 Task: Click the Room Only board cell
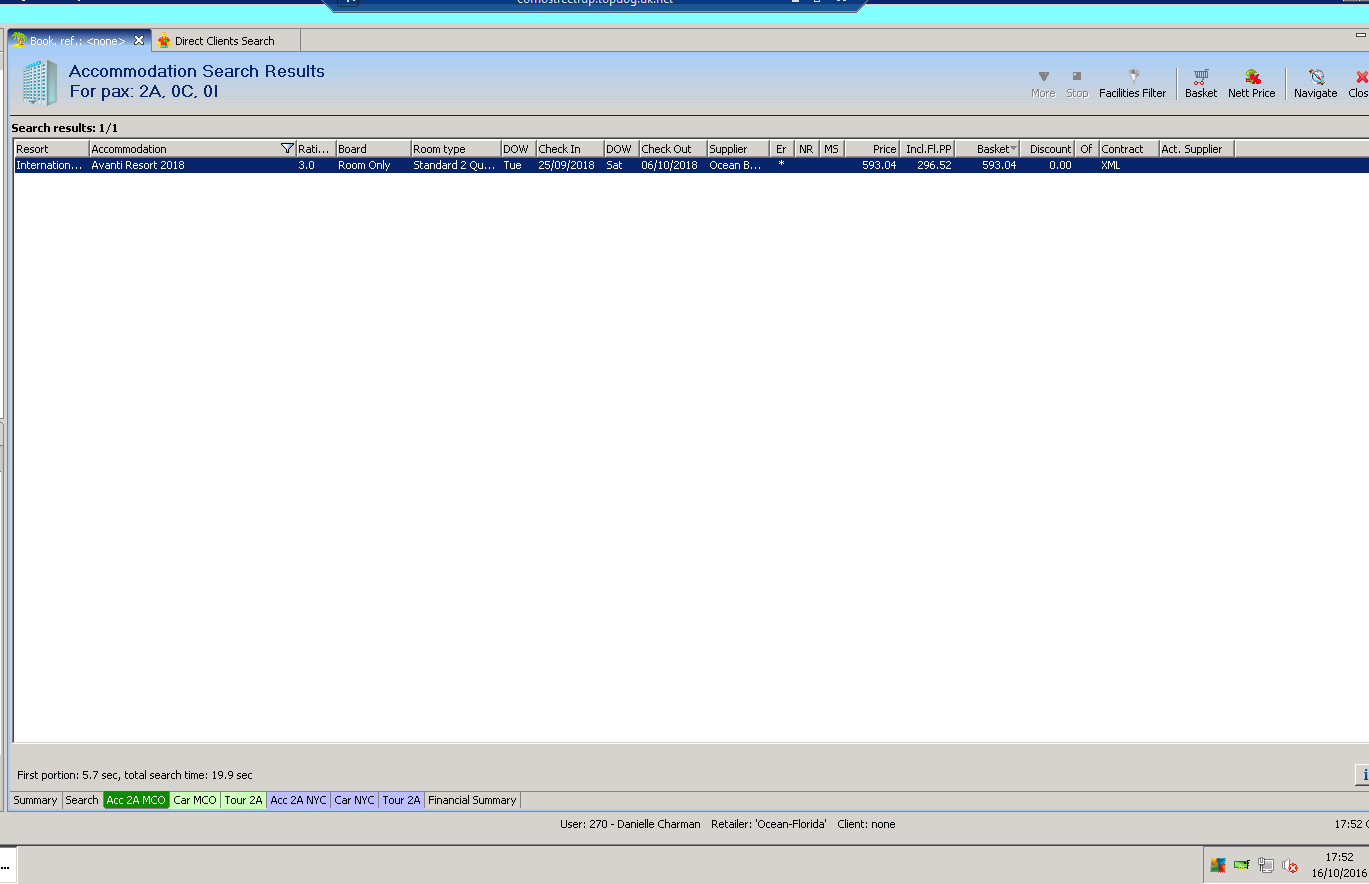(x=373, y=165)
